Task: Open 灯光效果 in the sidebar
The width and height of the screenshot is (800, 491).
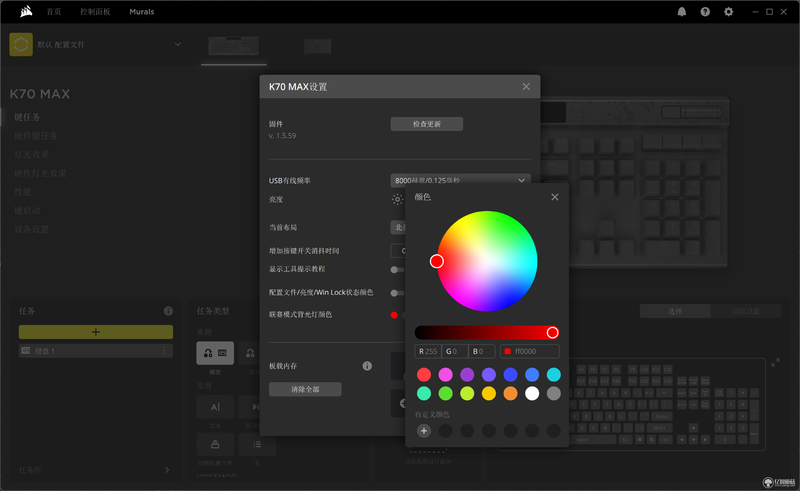Action: coord(32,155)
